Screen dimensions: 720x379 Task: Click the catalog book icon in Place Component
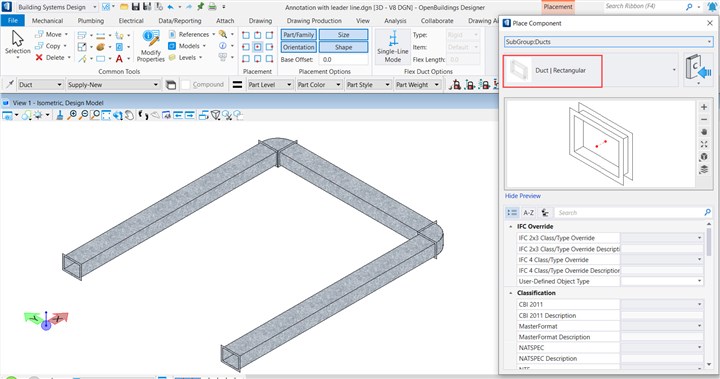tap(698, 68)
